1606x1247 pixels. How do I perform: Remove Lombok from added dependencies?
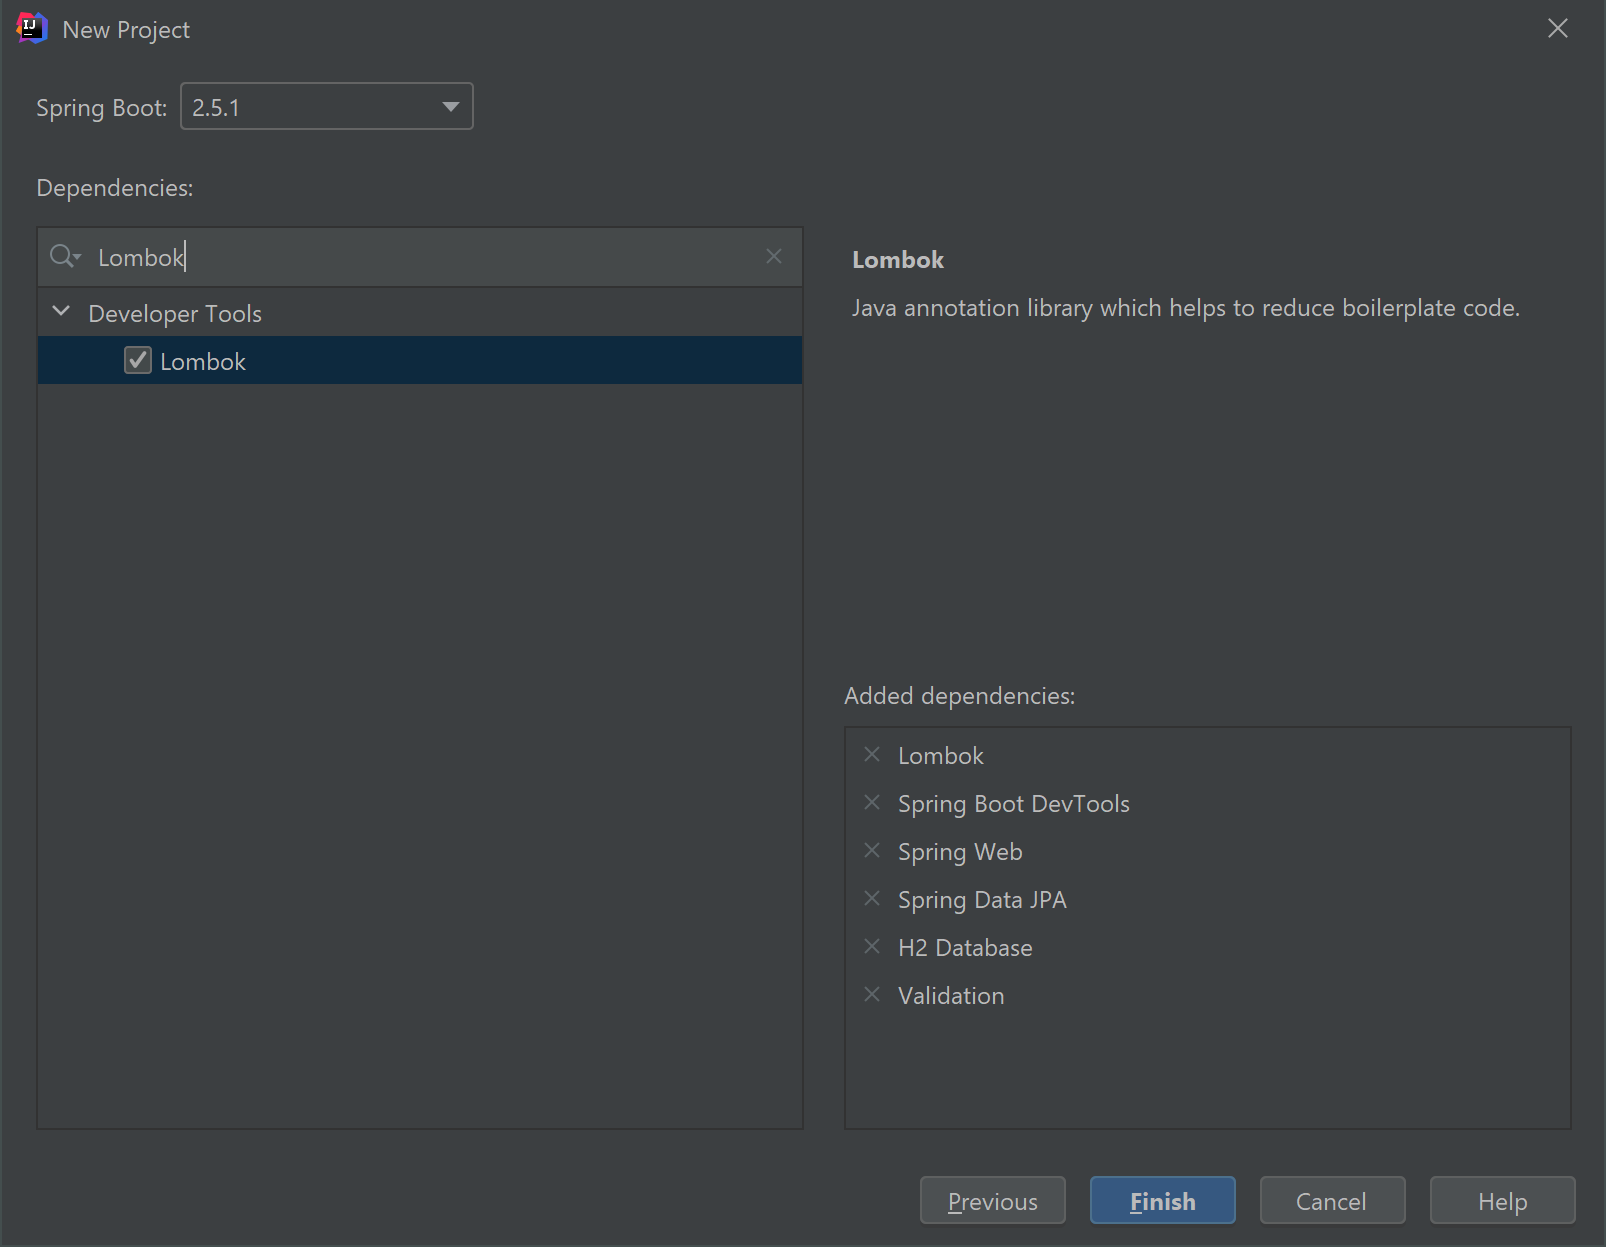pos(872,755)
